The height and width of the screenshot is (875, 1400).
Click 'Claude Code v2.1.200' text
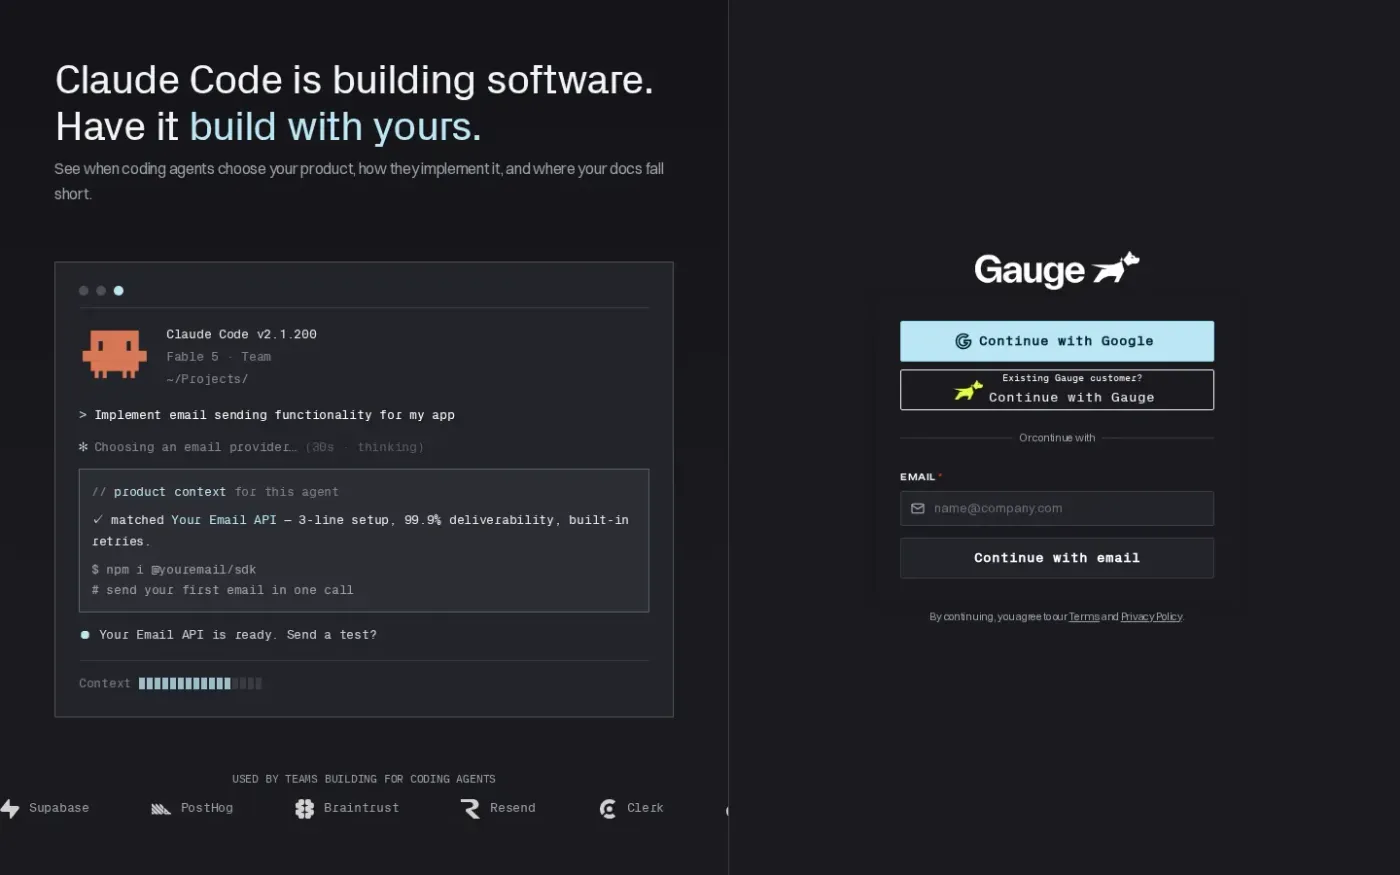241,334
